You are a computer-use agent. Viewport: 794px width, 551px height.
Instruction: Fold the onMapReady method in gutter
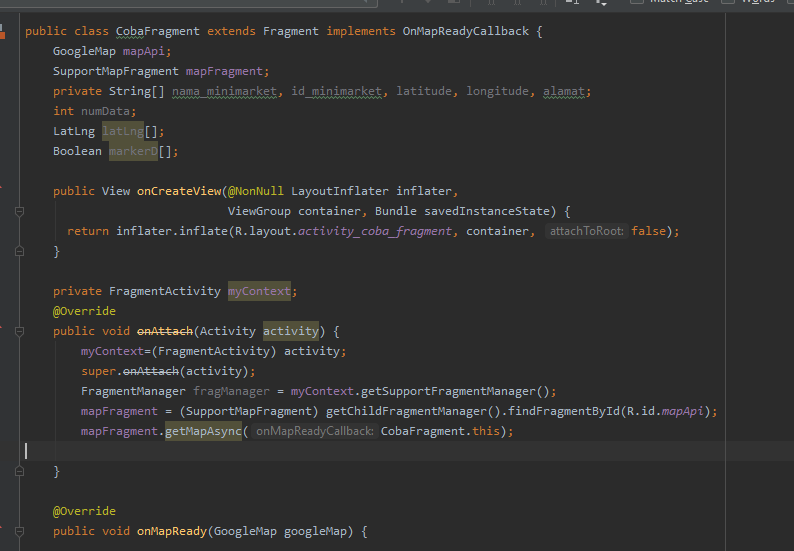pyautogui.click(x=19, y=531)
